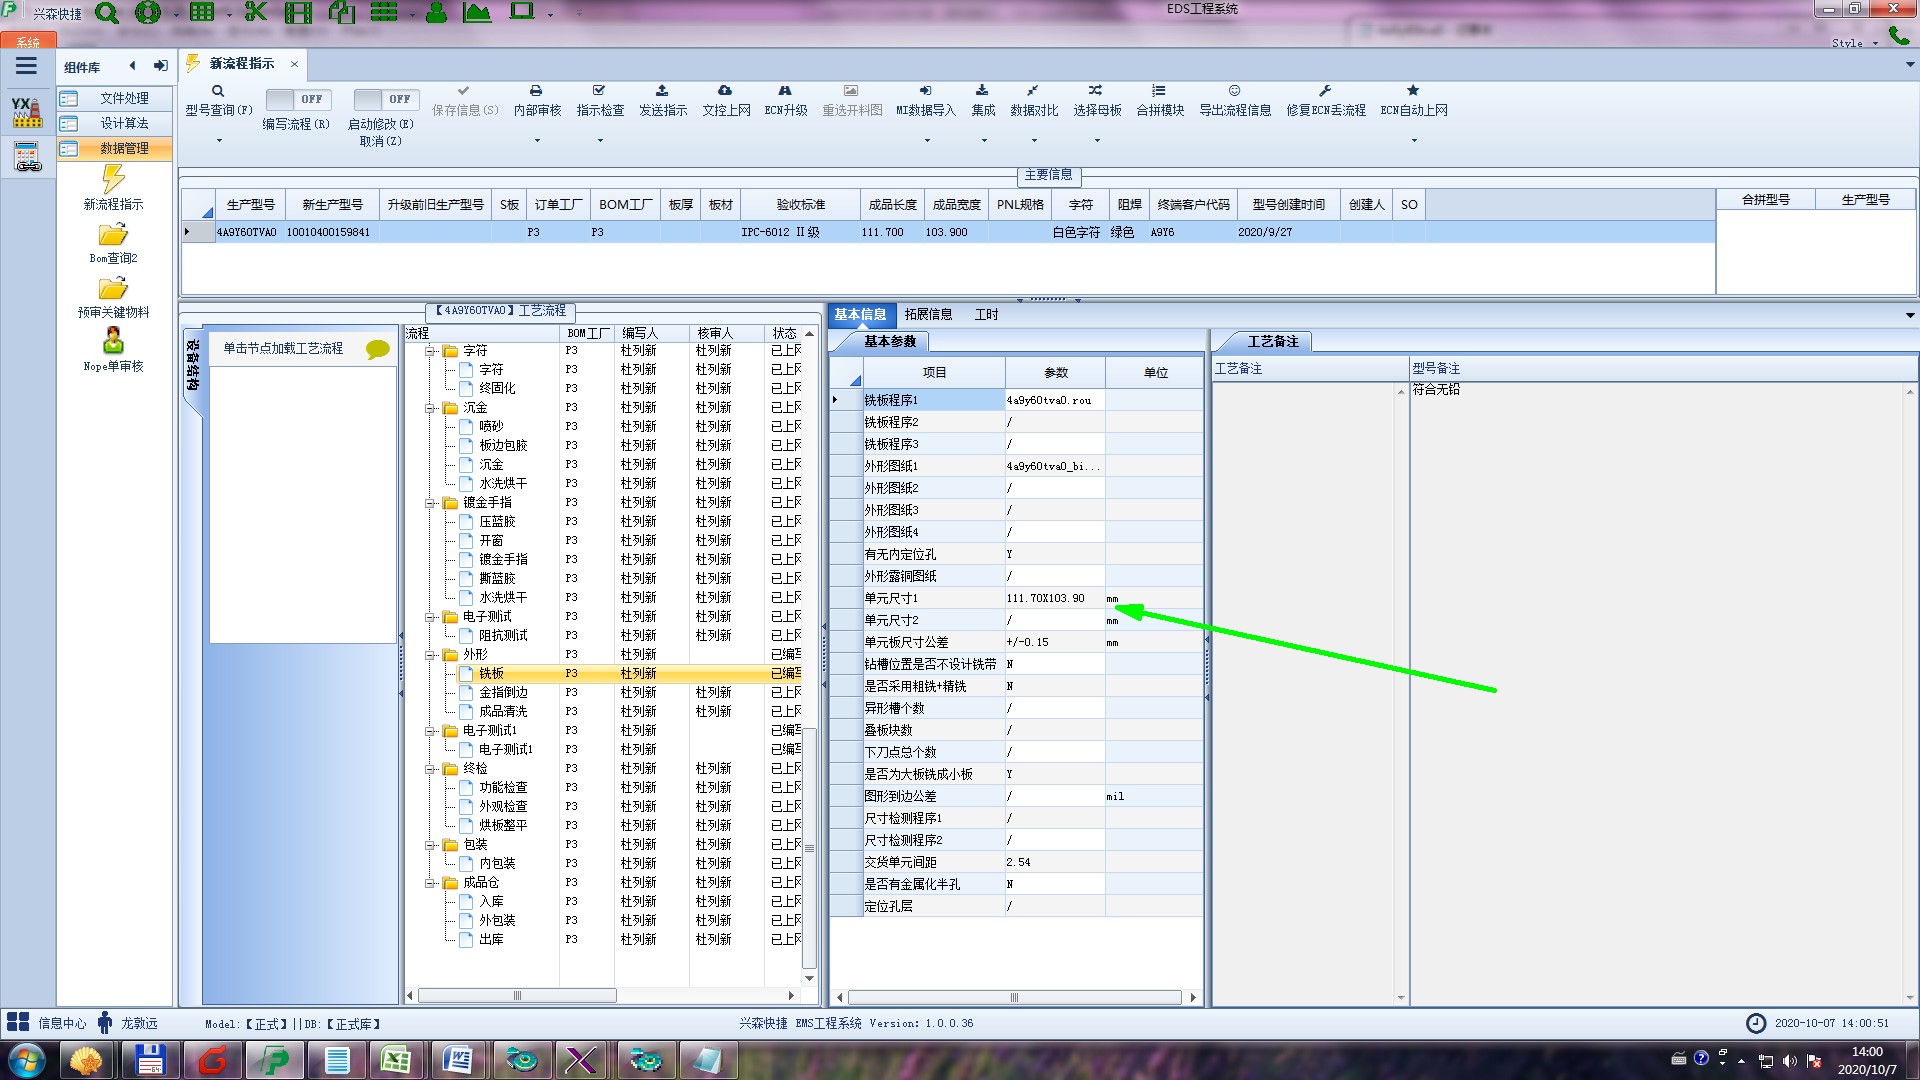The image size is (1920, 1080).
Task: Toggle the 启动修改 OFF switch
Action: (x=386, y=99)
